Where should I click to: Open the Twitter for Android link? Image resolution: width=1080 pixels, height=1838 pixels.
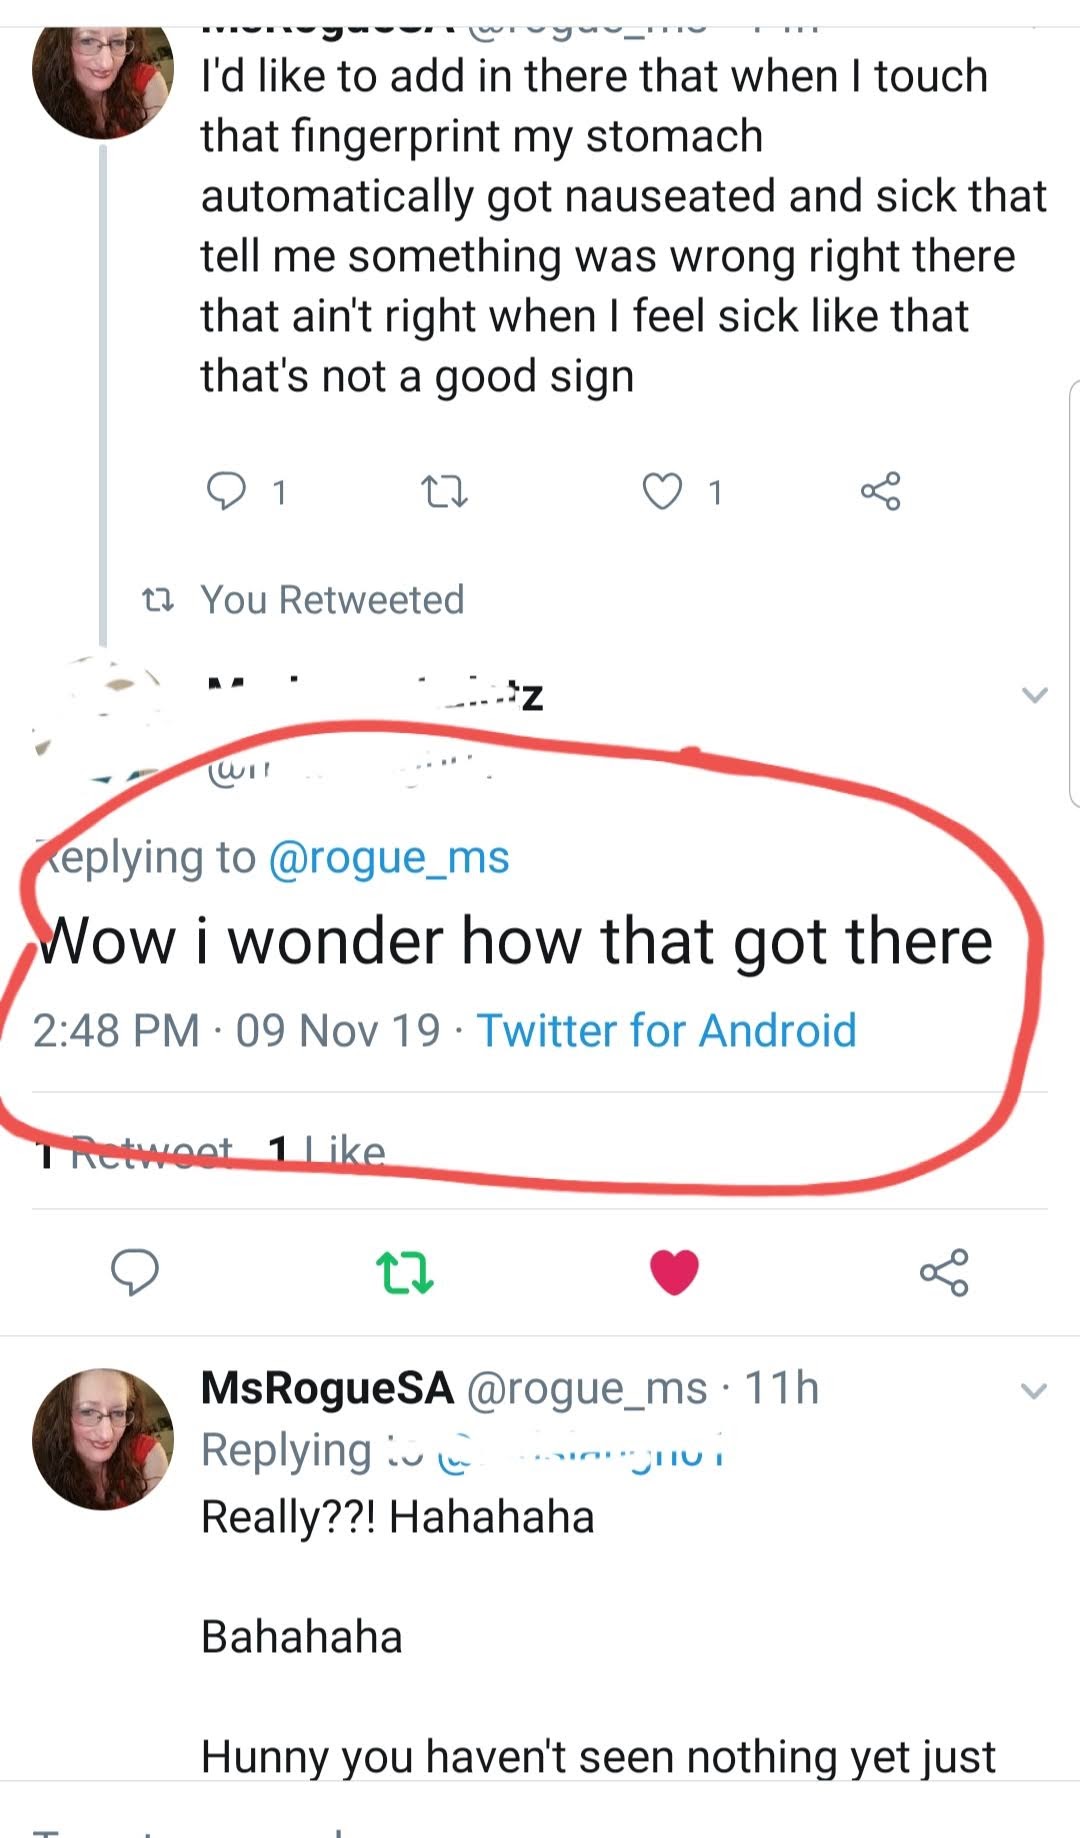point(666,1031)
